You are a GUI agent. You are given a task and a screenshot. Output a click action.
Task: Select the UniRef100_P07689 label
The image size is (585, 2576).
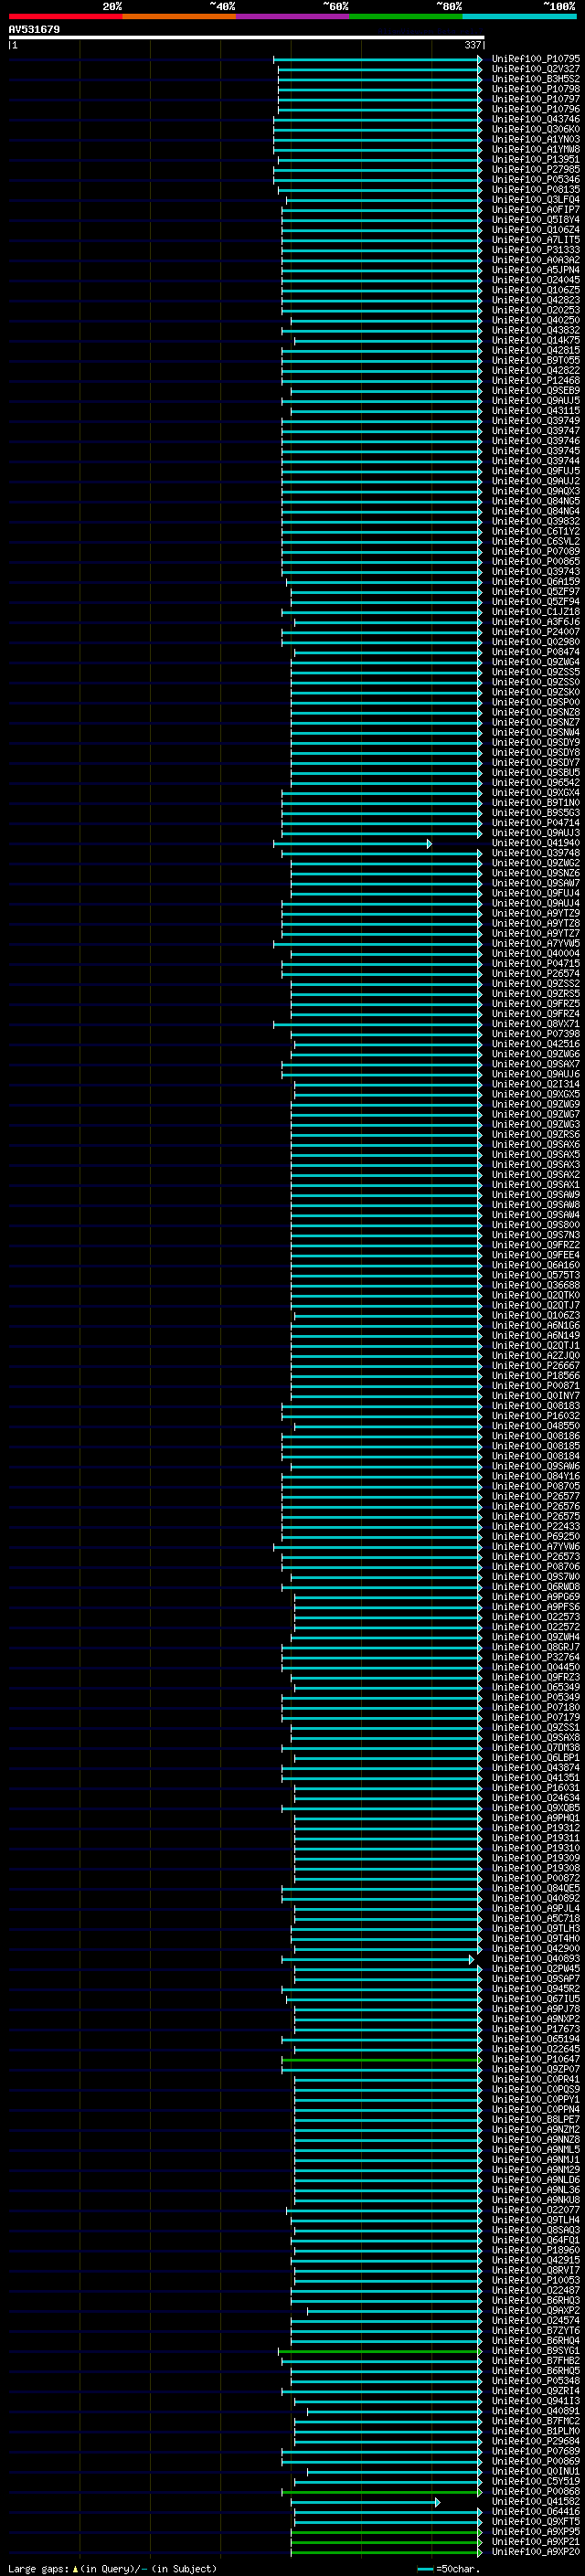(x=535, y=2452)
